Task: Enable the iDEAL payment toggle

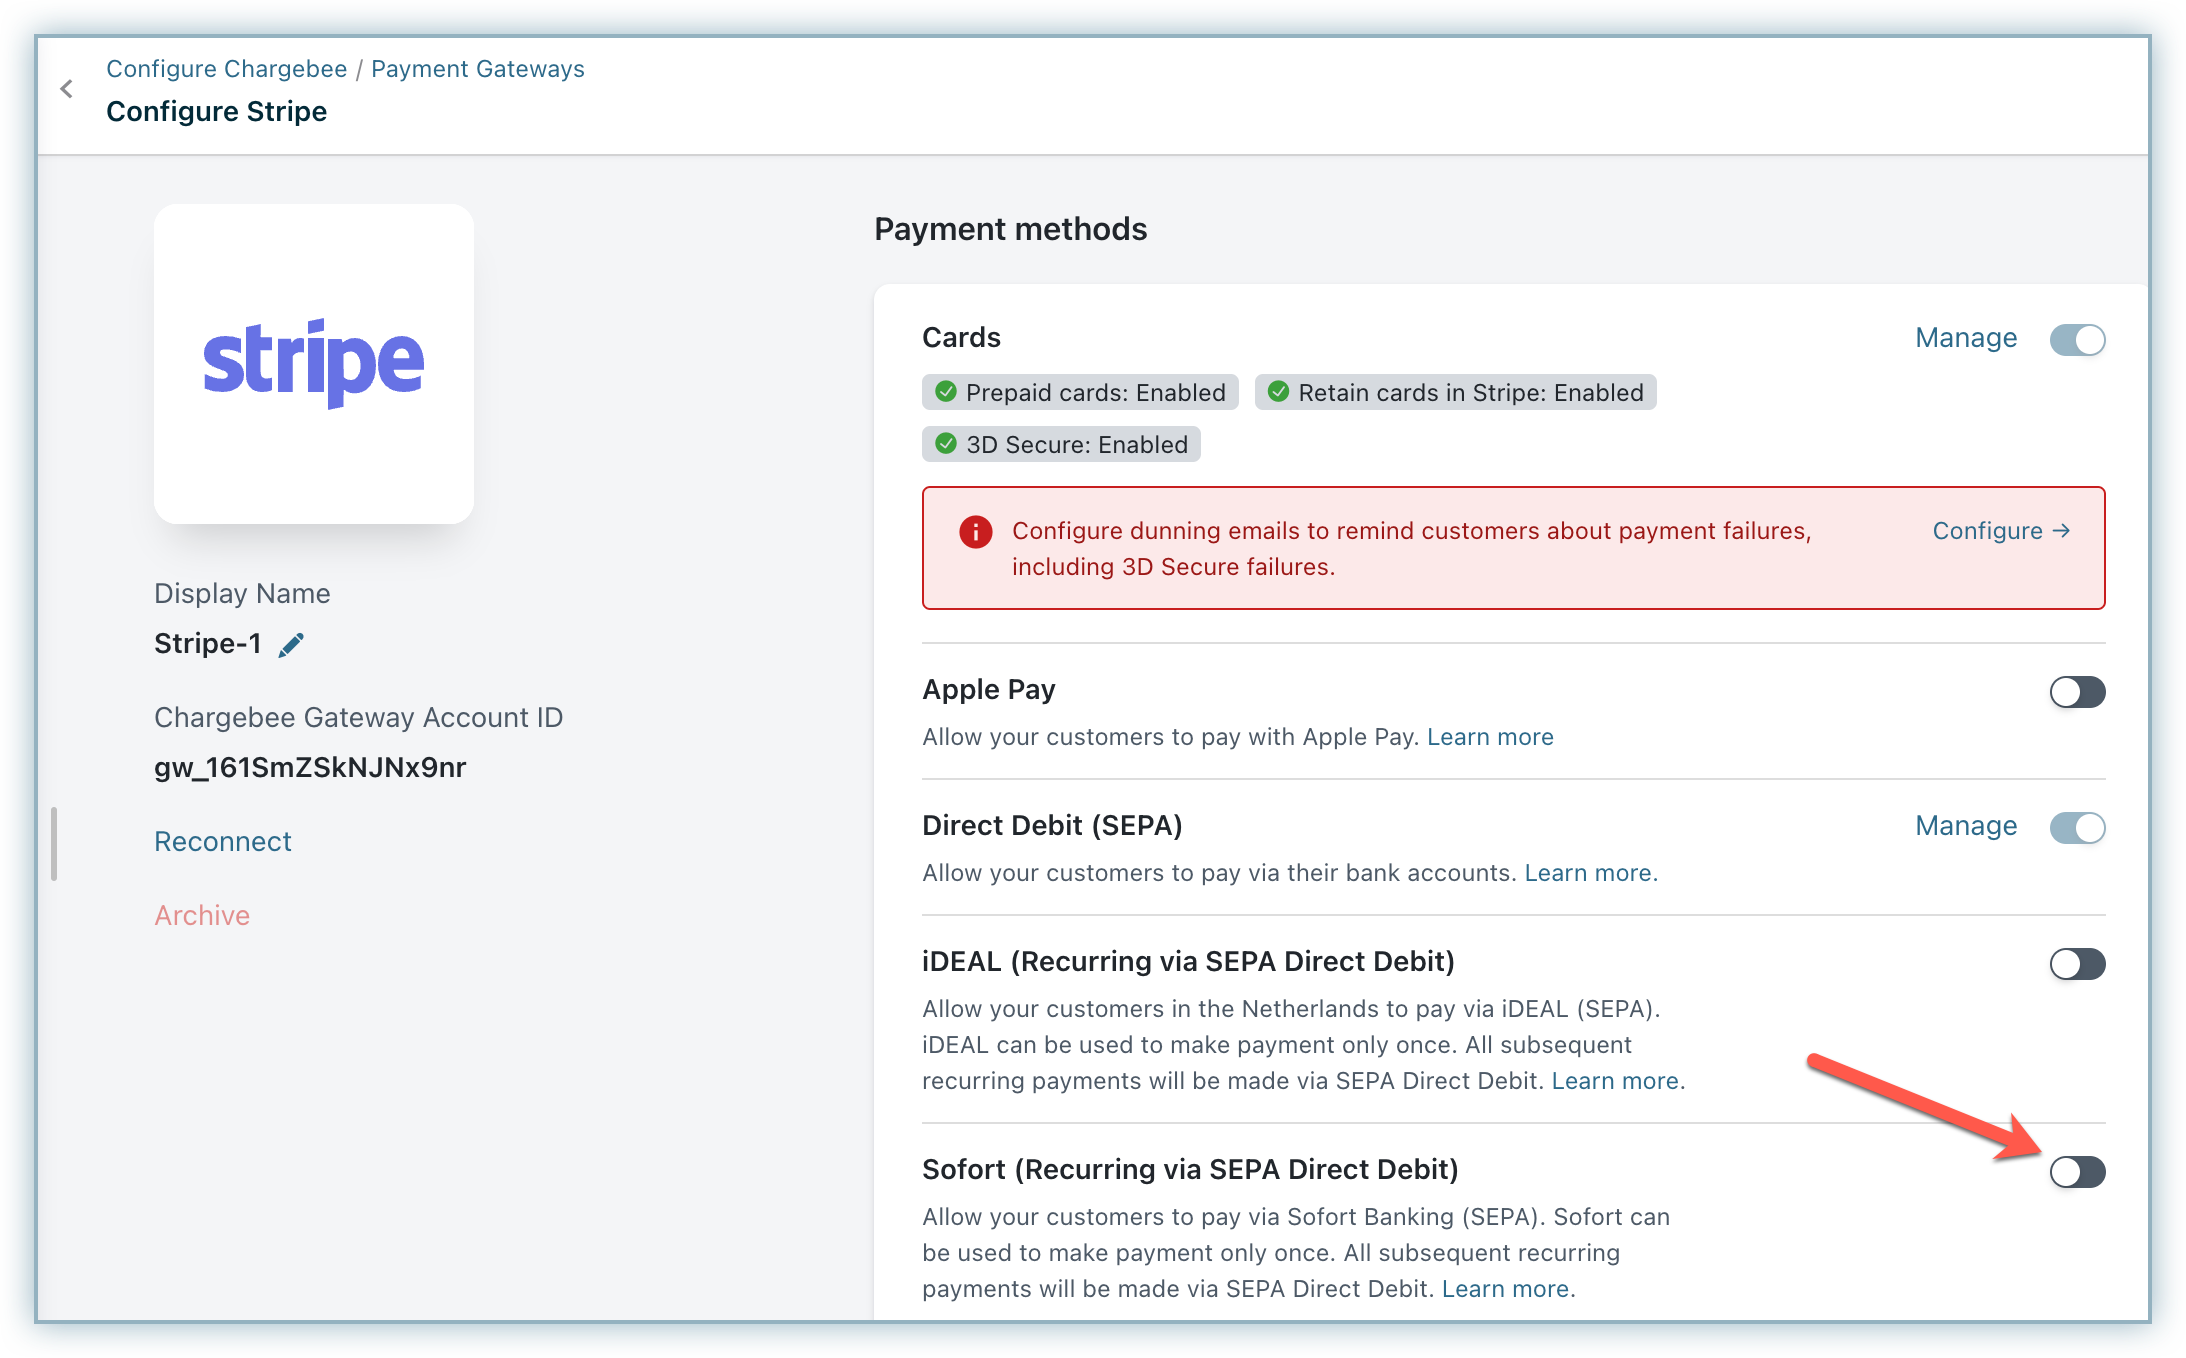Action: (x=2076, y=964)
